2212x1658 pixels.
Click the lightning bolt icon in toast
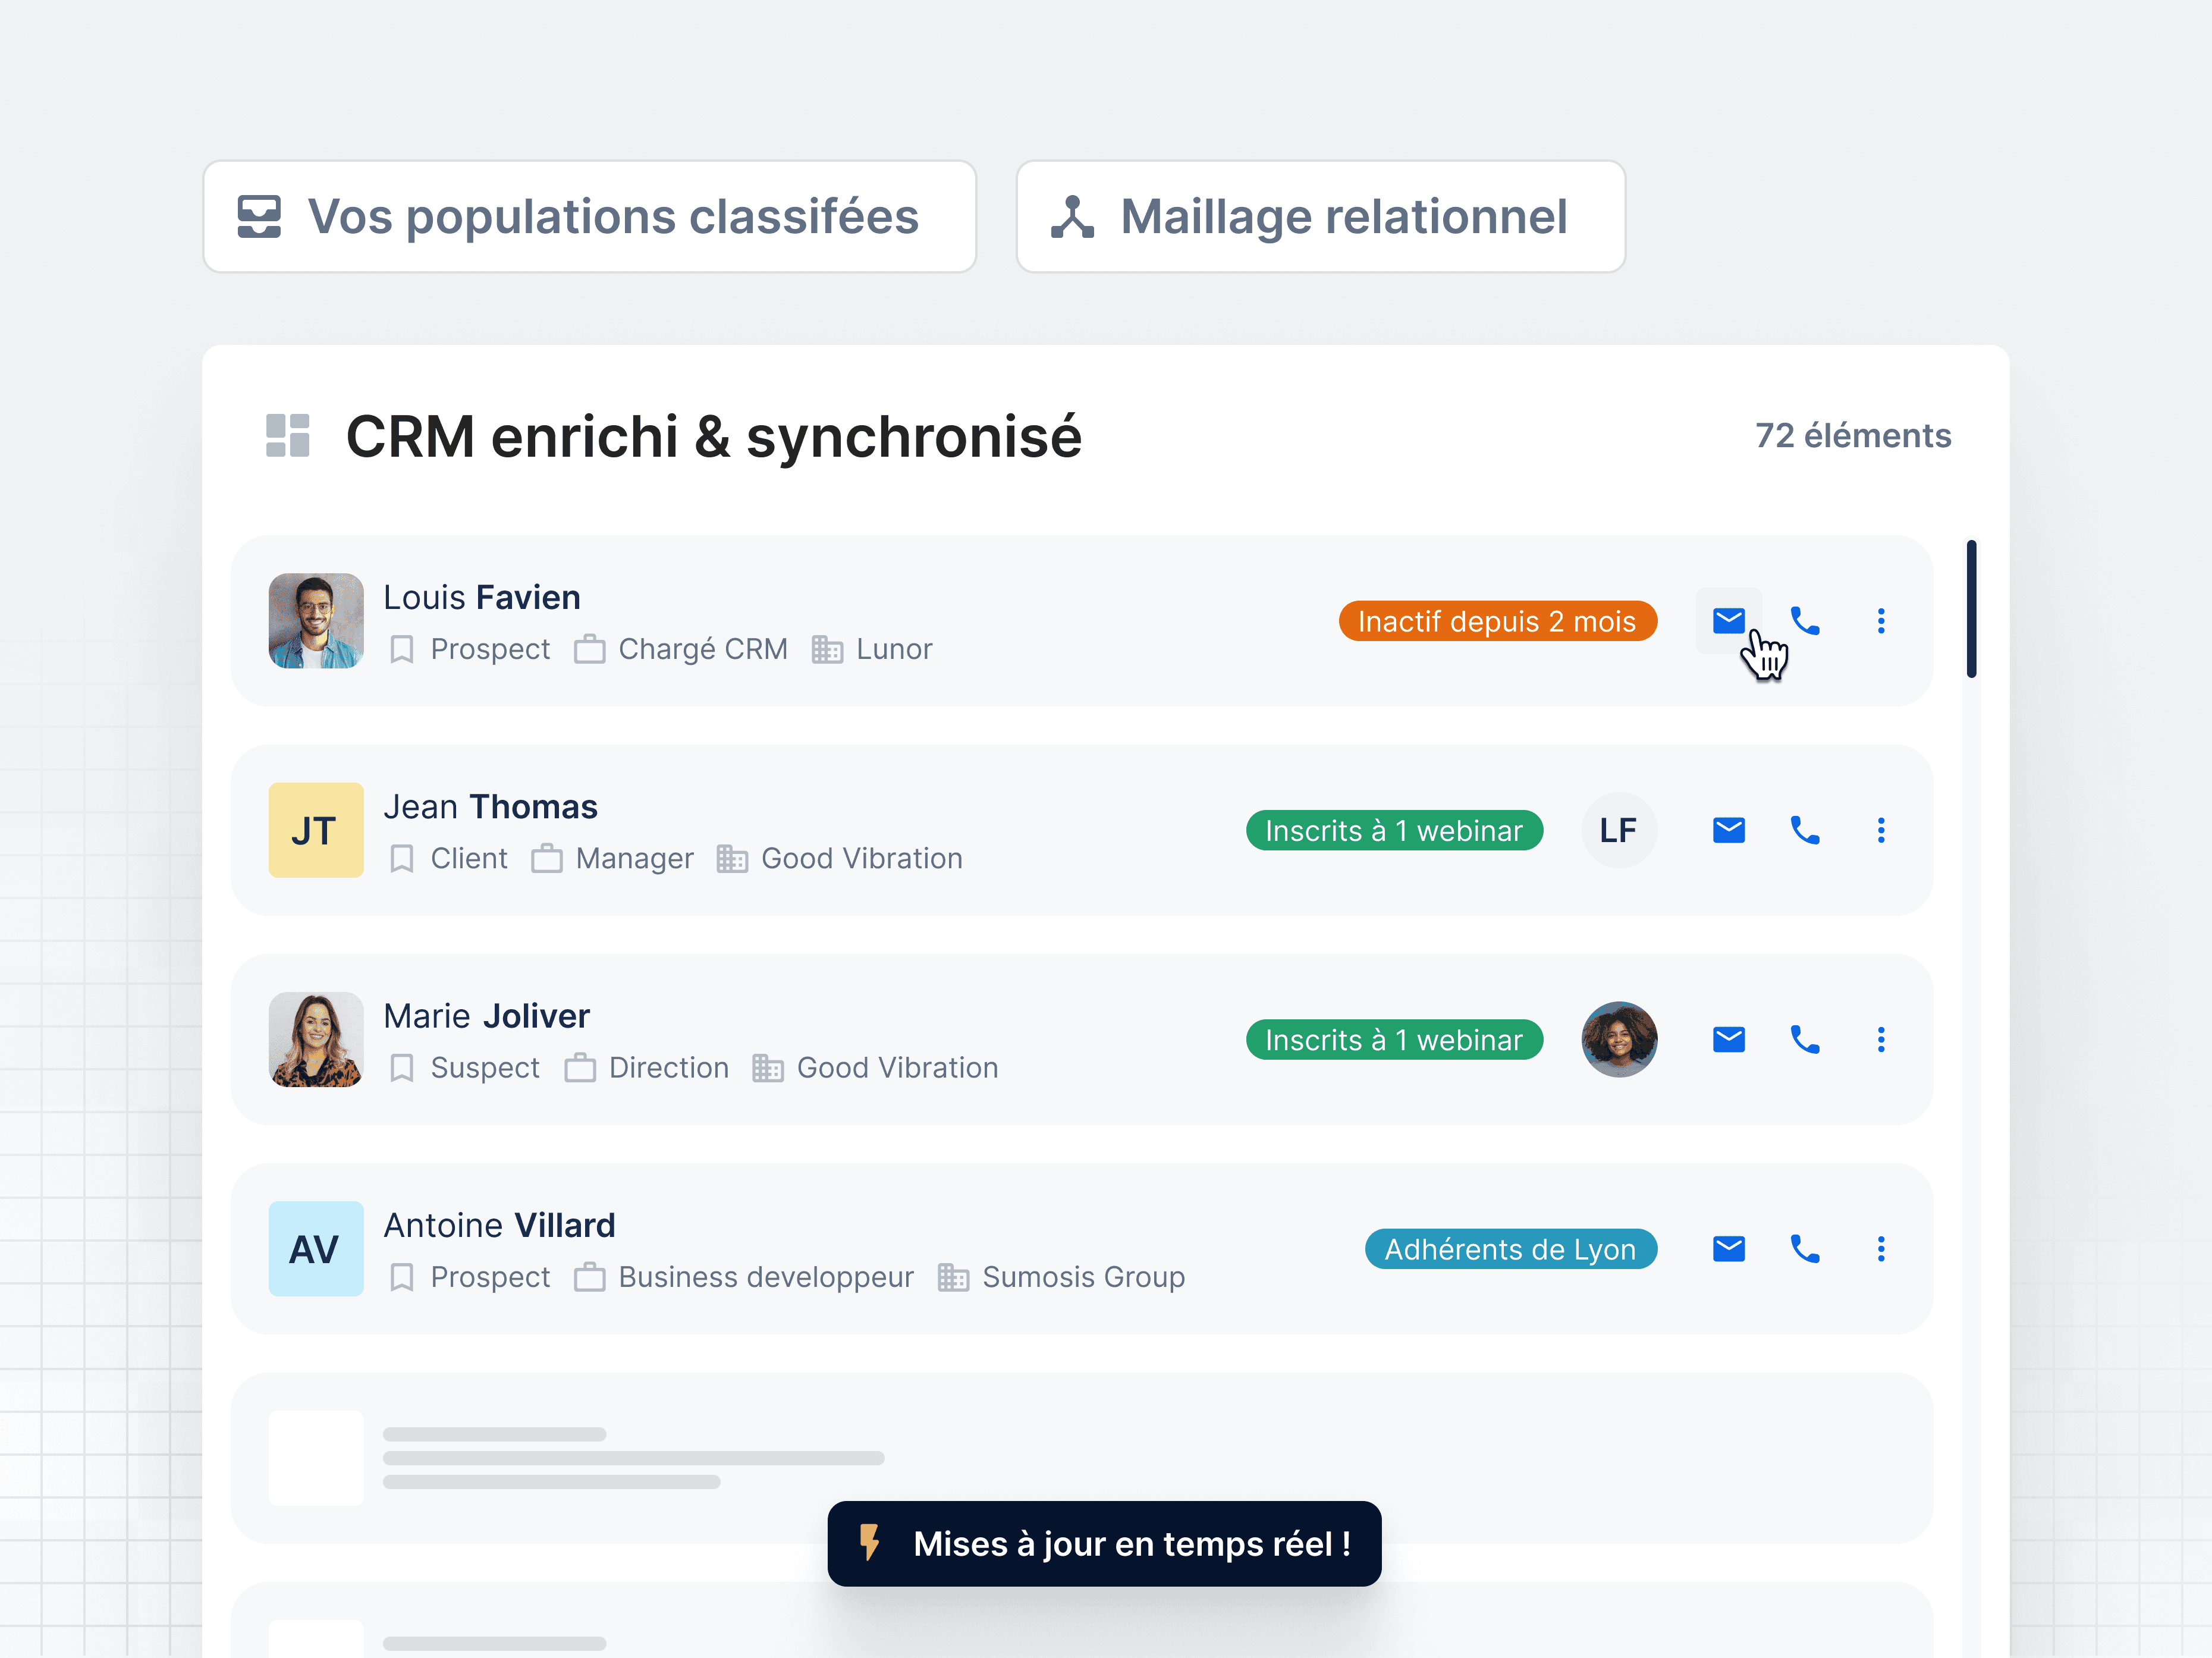(870, 1542)
